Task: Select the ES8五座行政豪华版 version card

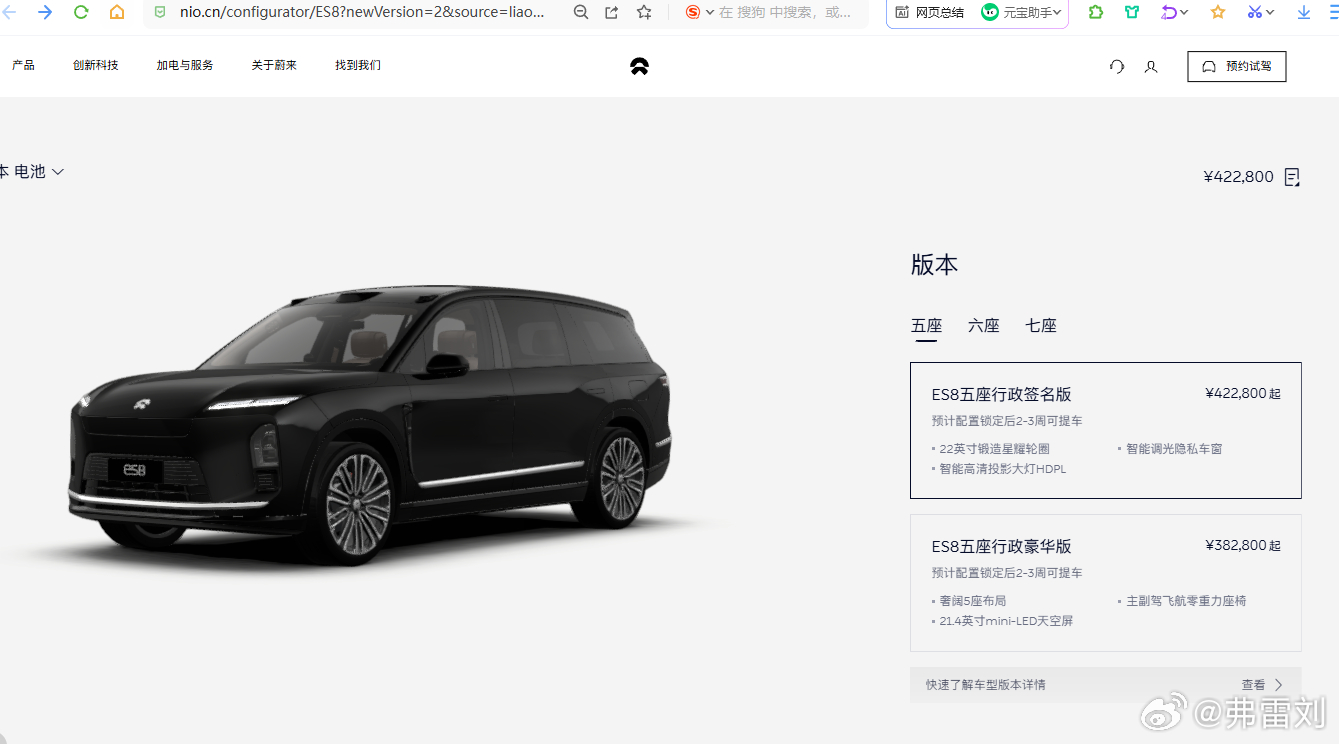Action: [x=1106, y=583]
